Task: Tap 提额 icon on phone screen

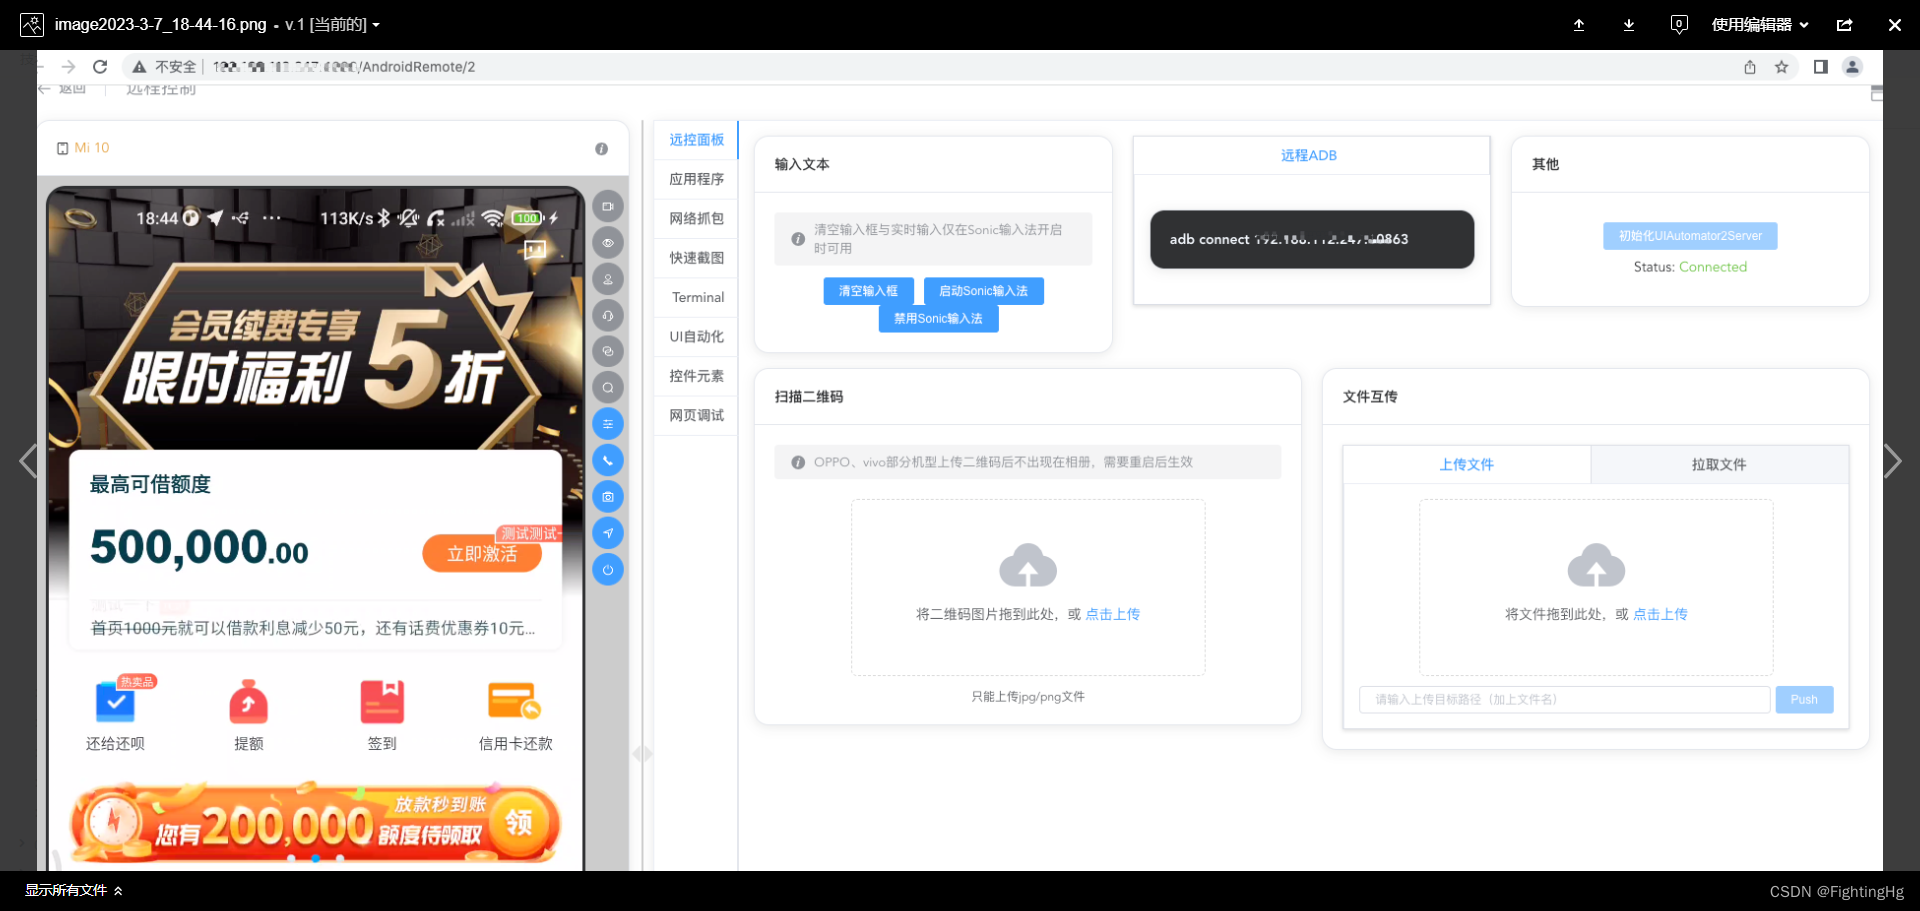Action: pyautogui.click(x=248, y=716)
